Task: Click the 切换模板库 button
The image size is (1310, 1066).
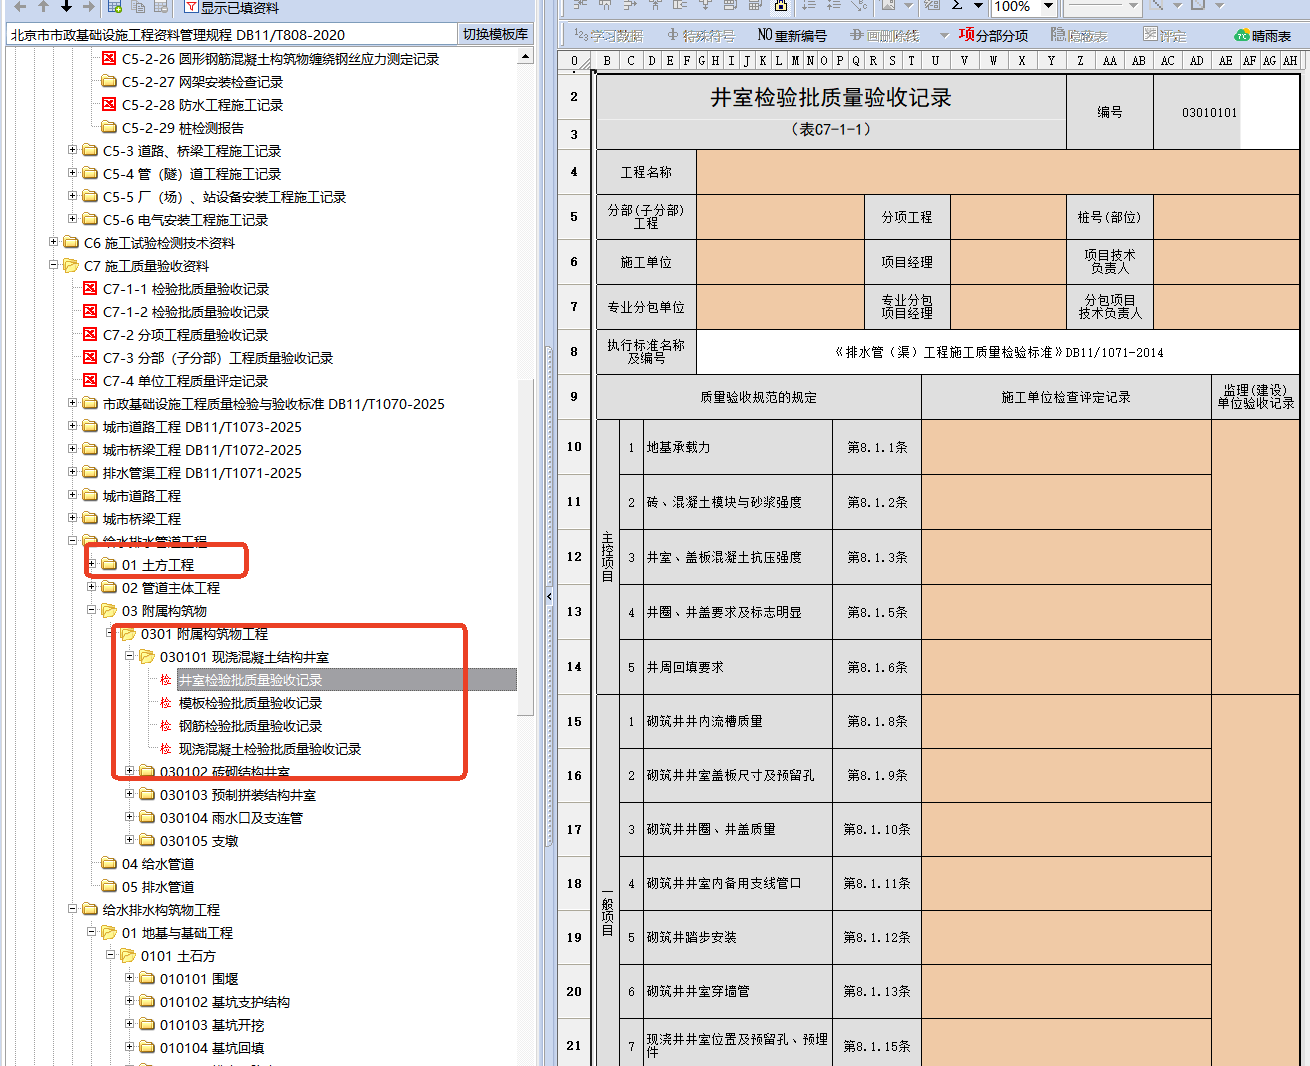Action: click(x=495, y=34)
